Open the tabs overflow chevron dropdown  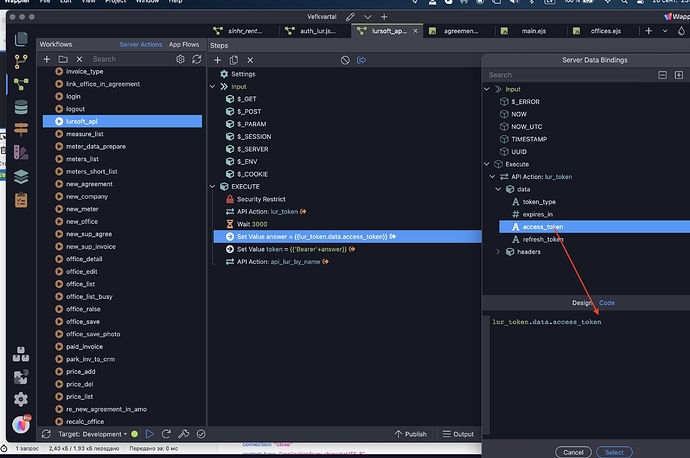[x=665, y=31]
